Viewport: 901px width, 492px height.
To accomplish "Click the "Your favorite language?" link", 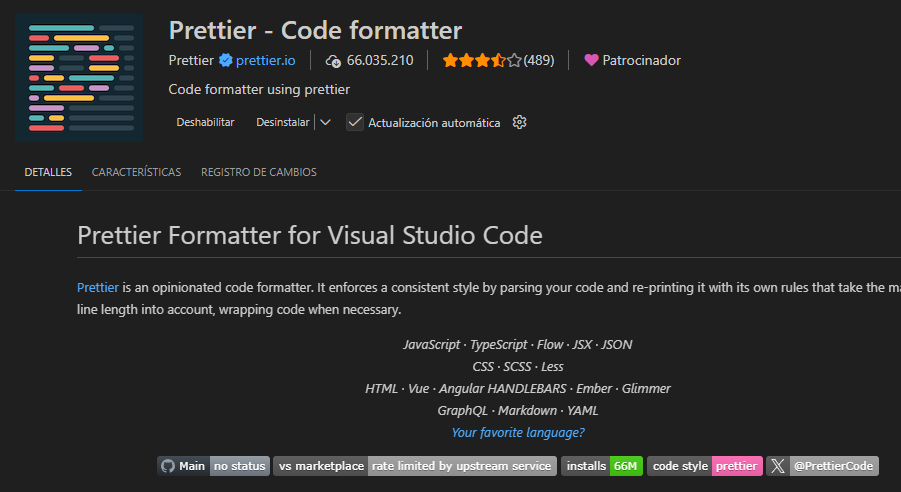I will point(517,433).
